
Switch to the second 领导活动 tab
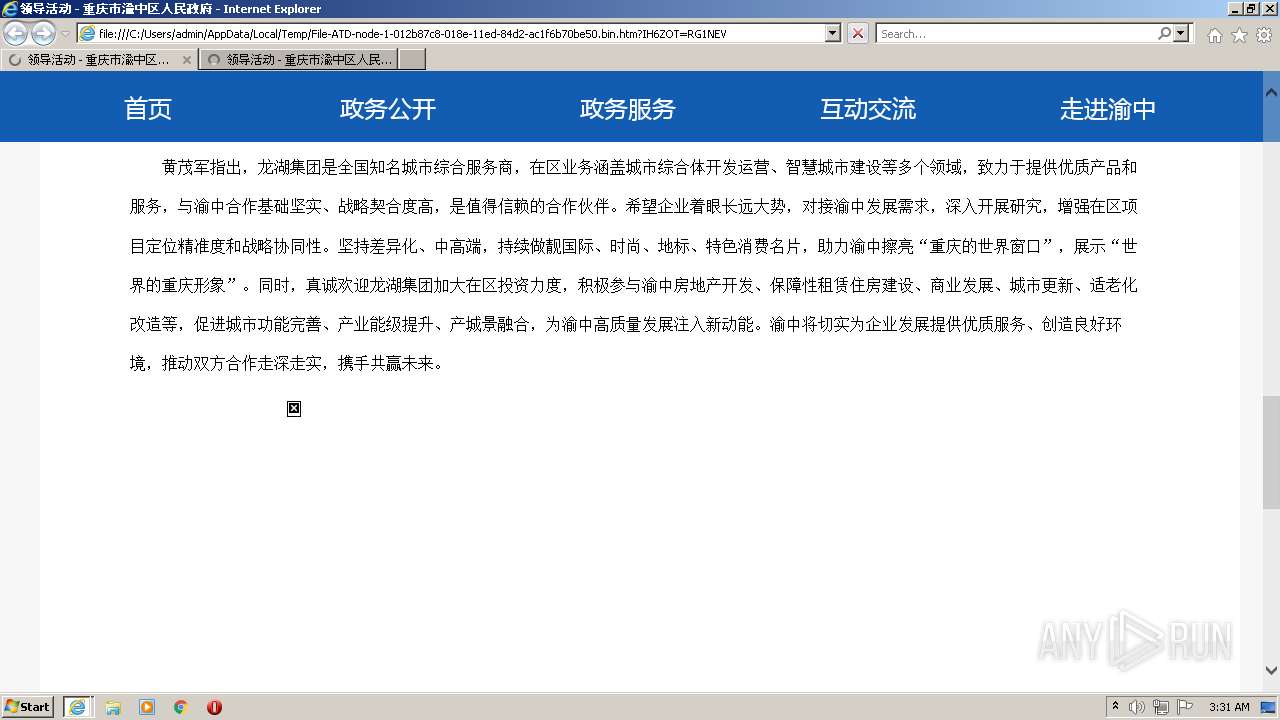299,59
